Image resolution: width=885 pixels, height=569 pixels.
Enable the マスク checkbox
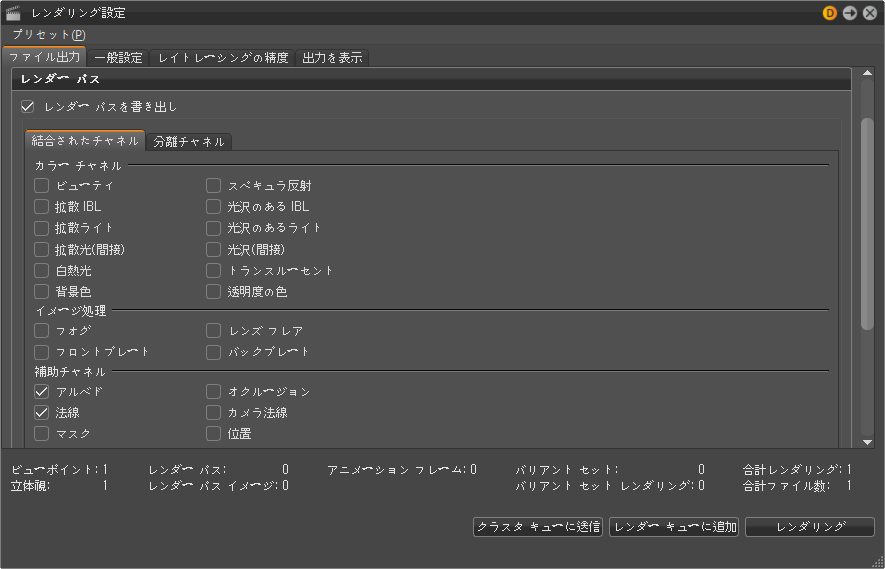pos(41,434)
